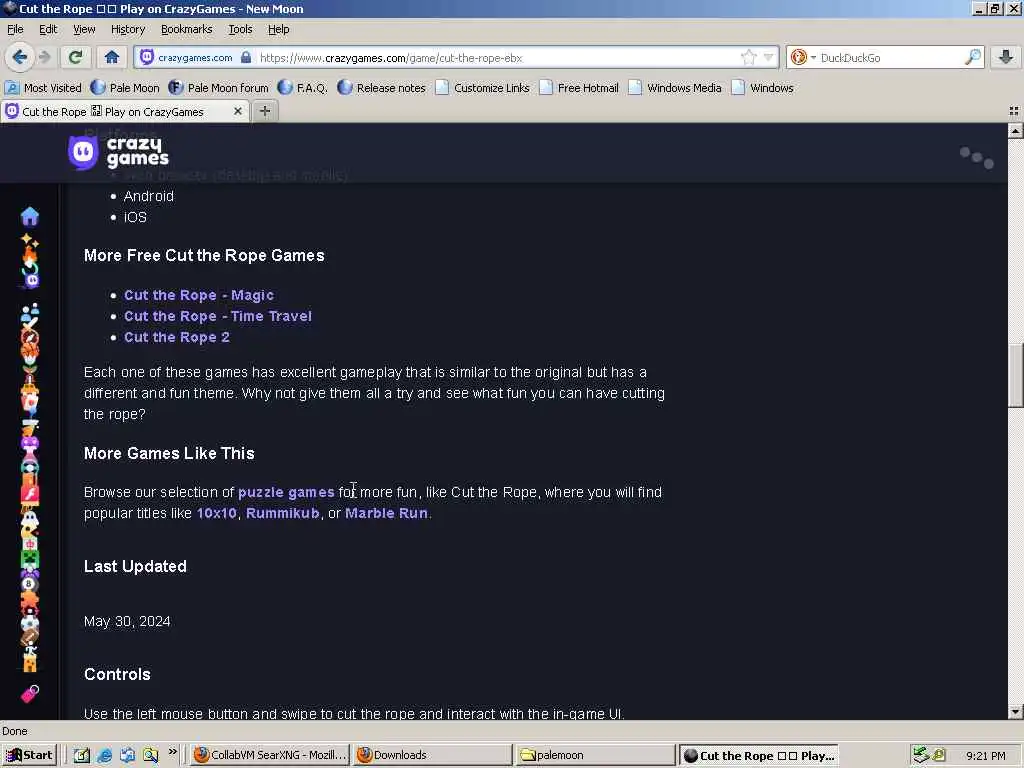Open the Downloads arrow button
The height and width of the screenshot is (768, 1024).
(x=1006, y=57)
